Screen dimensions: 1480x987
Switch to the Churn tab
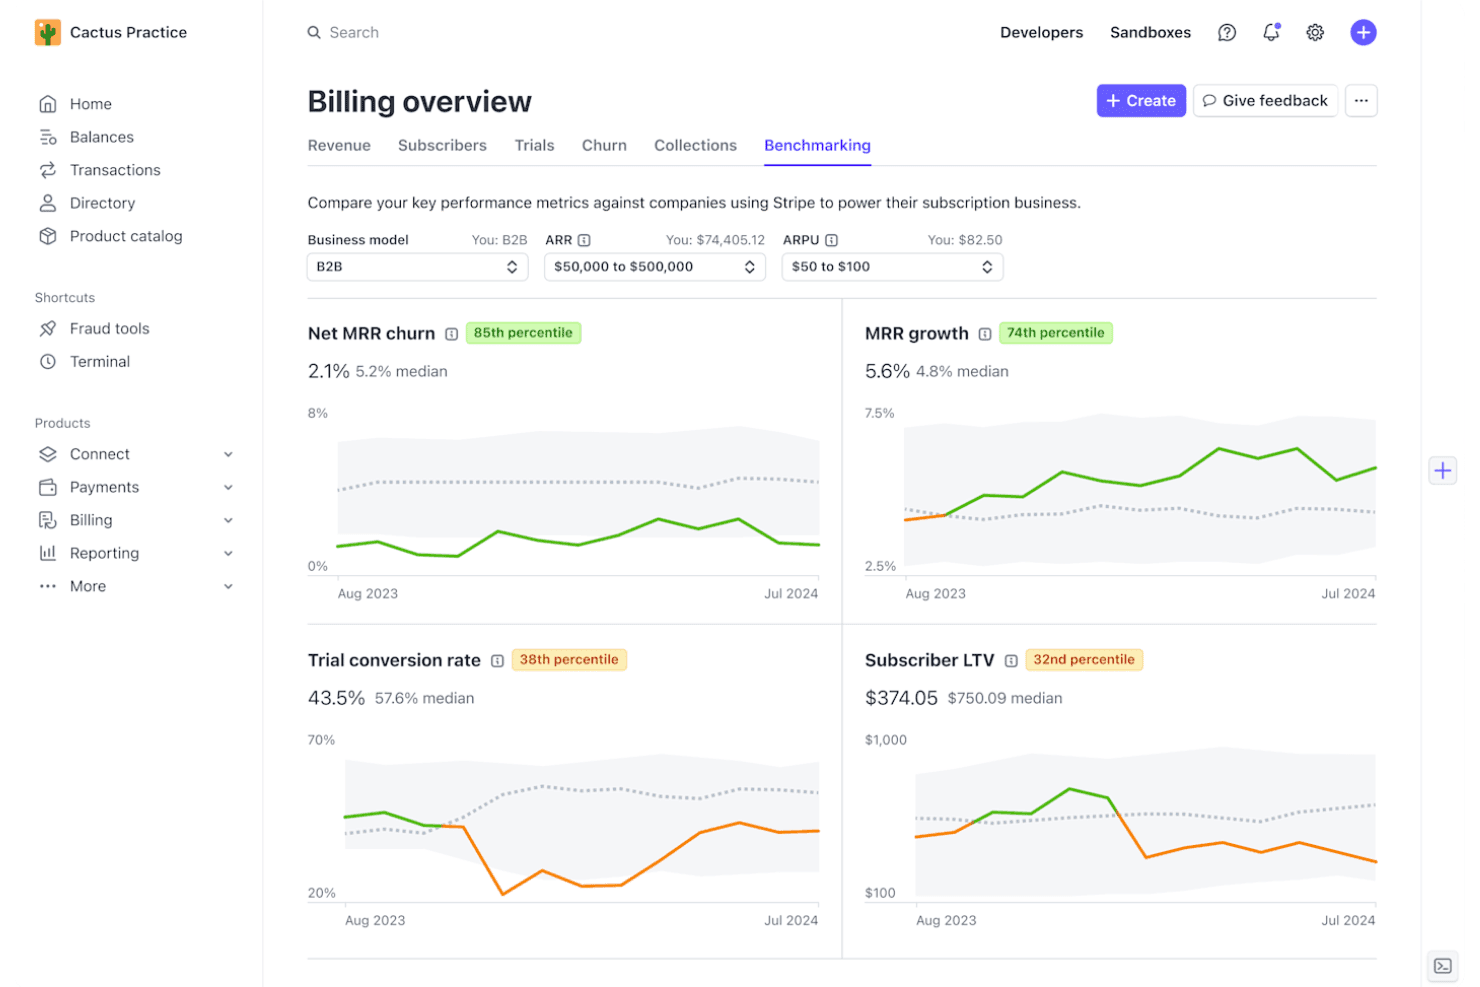pos(604,145)
